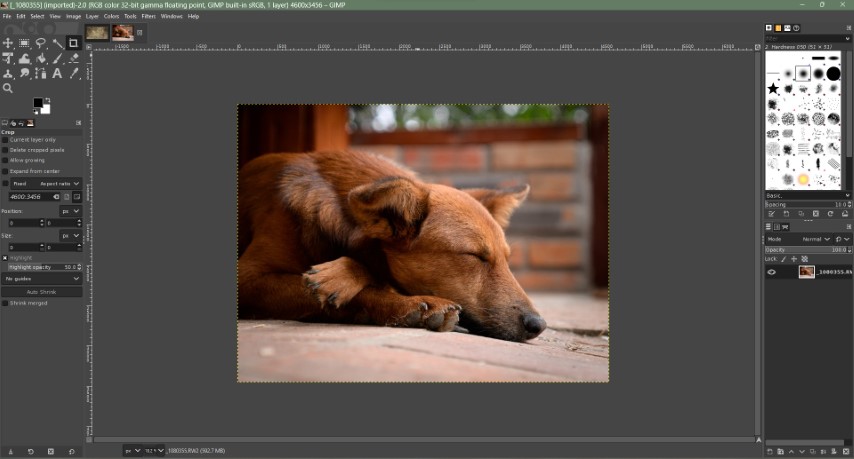This screenshot has width=854, height=459.
Task: Enable Shrink merged checkbox
Action: click(x=5, y=303)
